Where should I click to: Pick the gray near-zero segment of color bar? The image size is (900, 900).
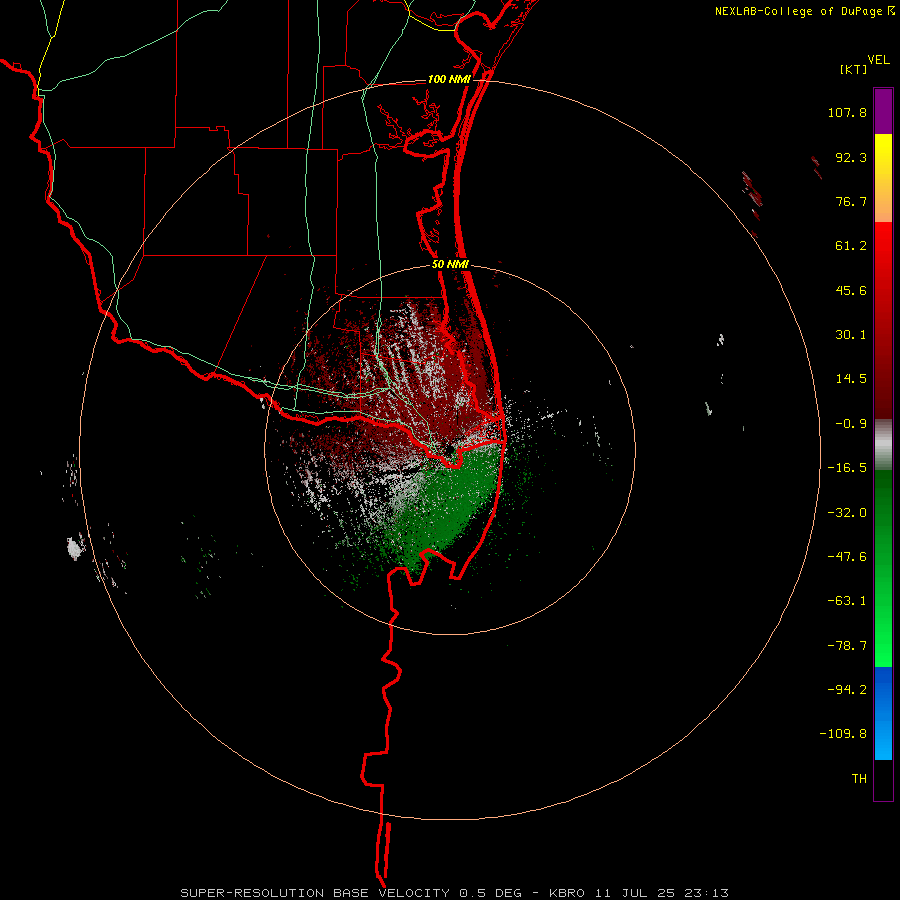pyautogui.click(x=883, y=444)
